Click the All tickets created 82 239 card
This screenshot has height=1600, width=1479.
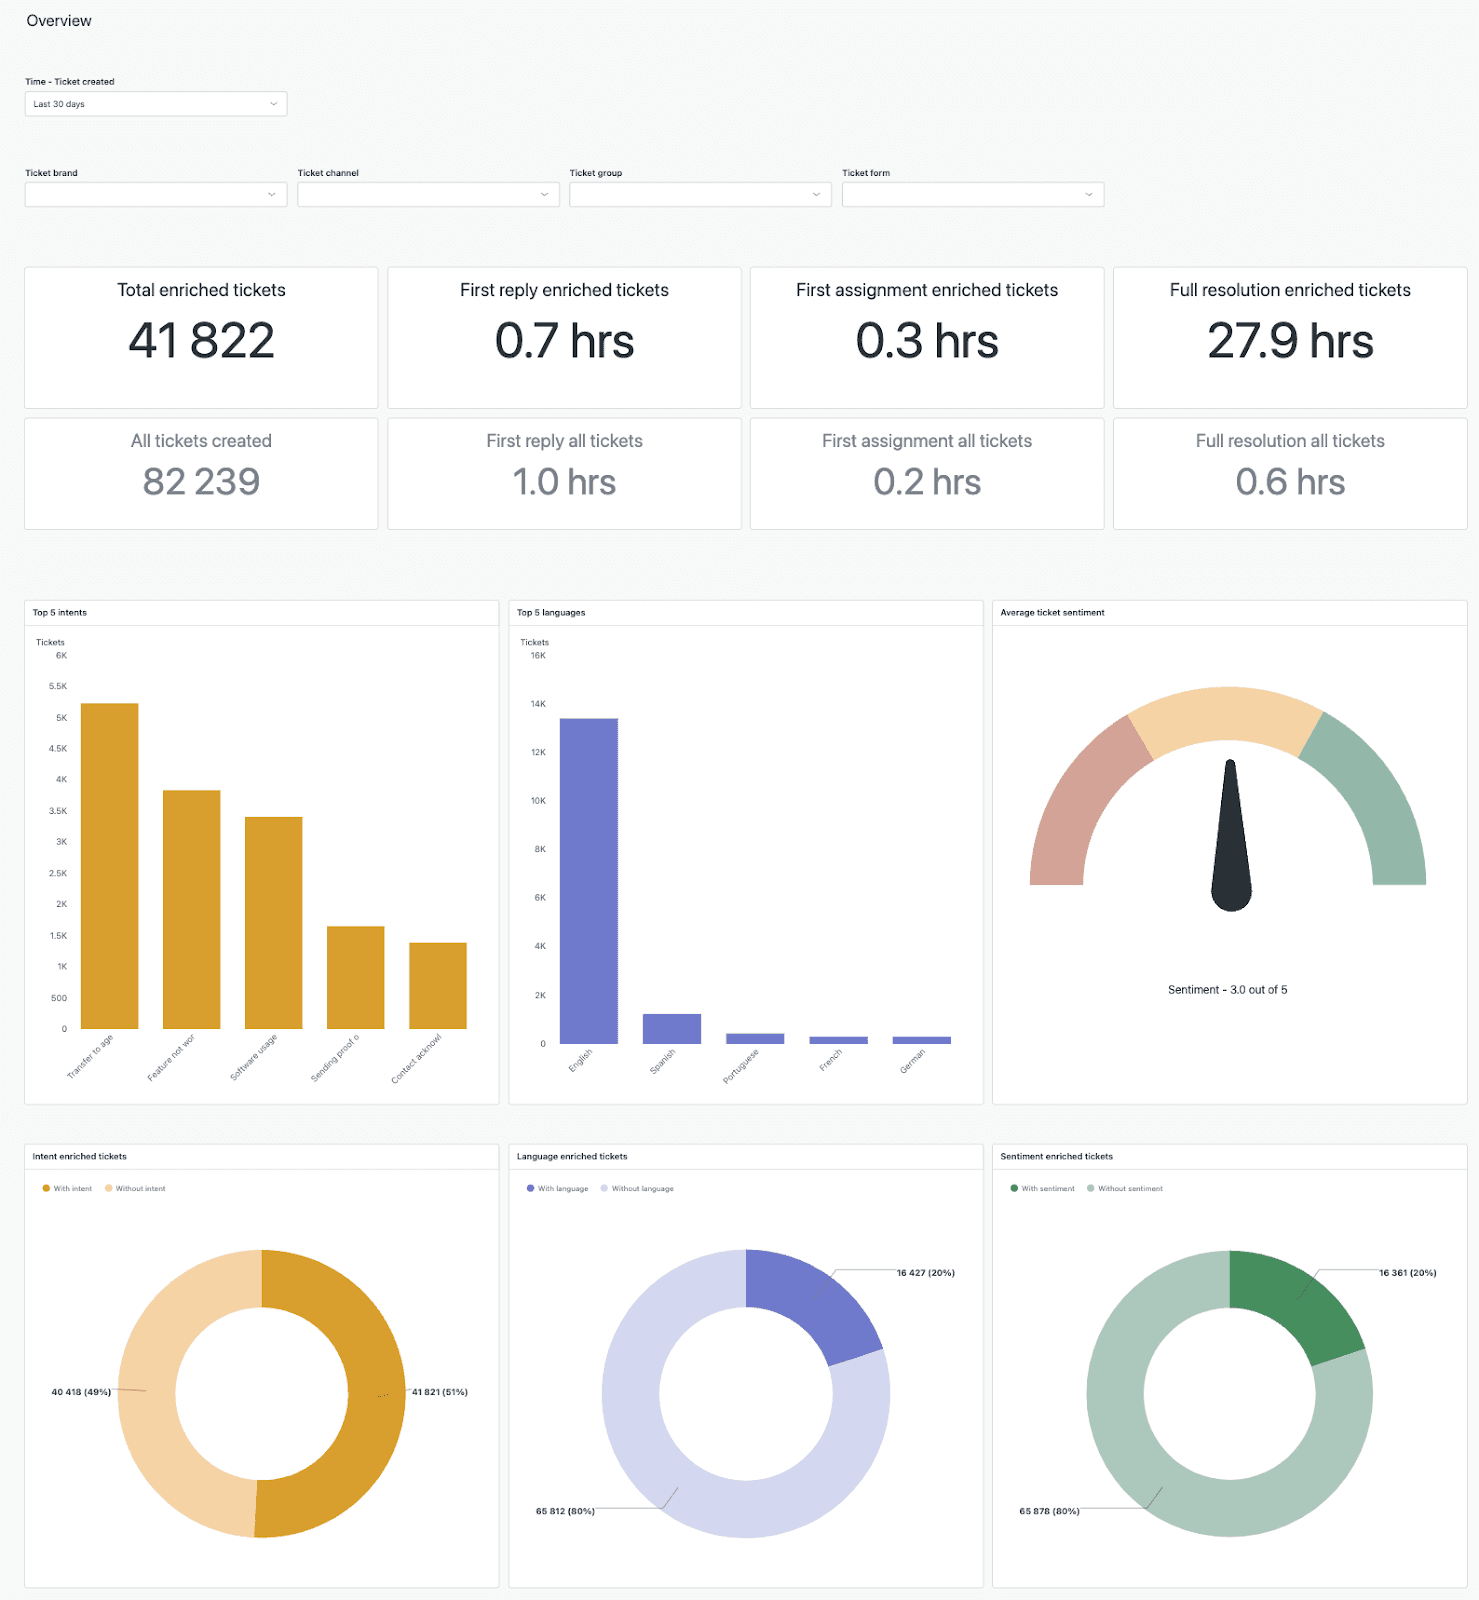(201, 473)
